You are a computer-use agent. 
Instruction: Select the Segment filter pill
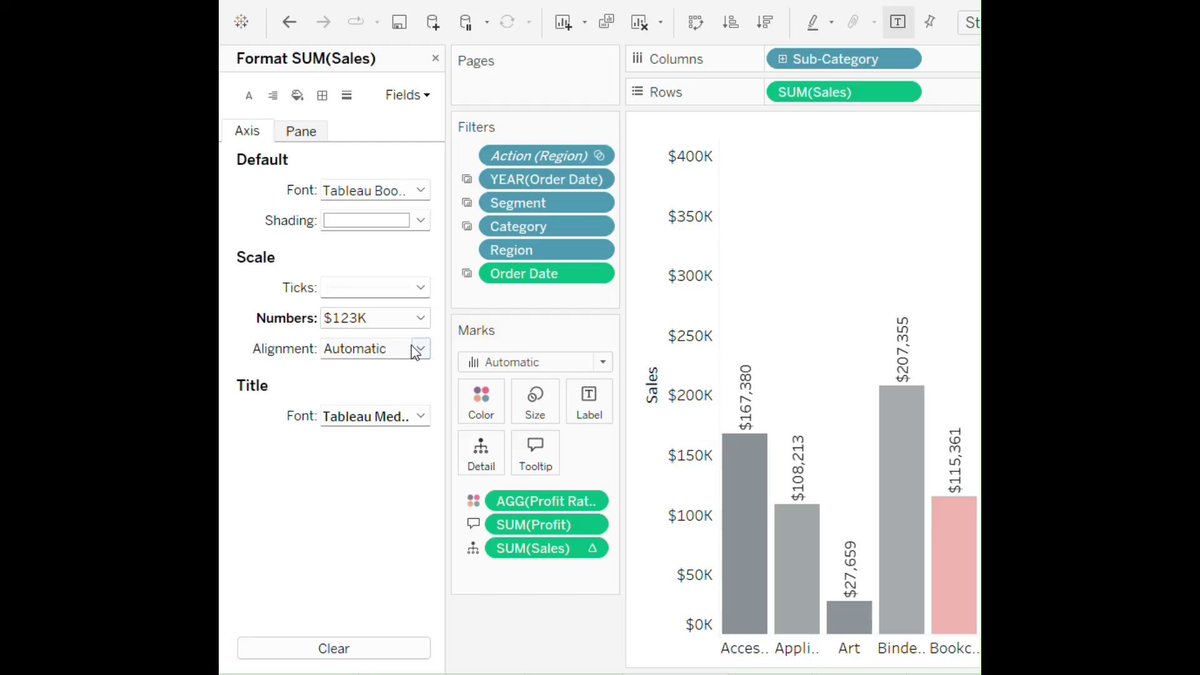546,203
